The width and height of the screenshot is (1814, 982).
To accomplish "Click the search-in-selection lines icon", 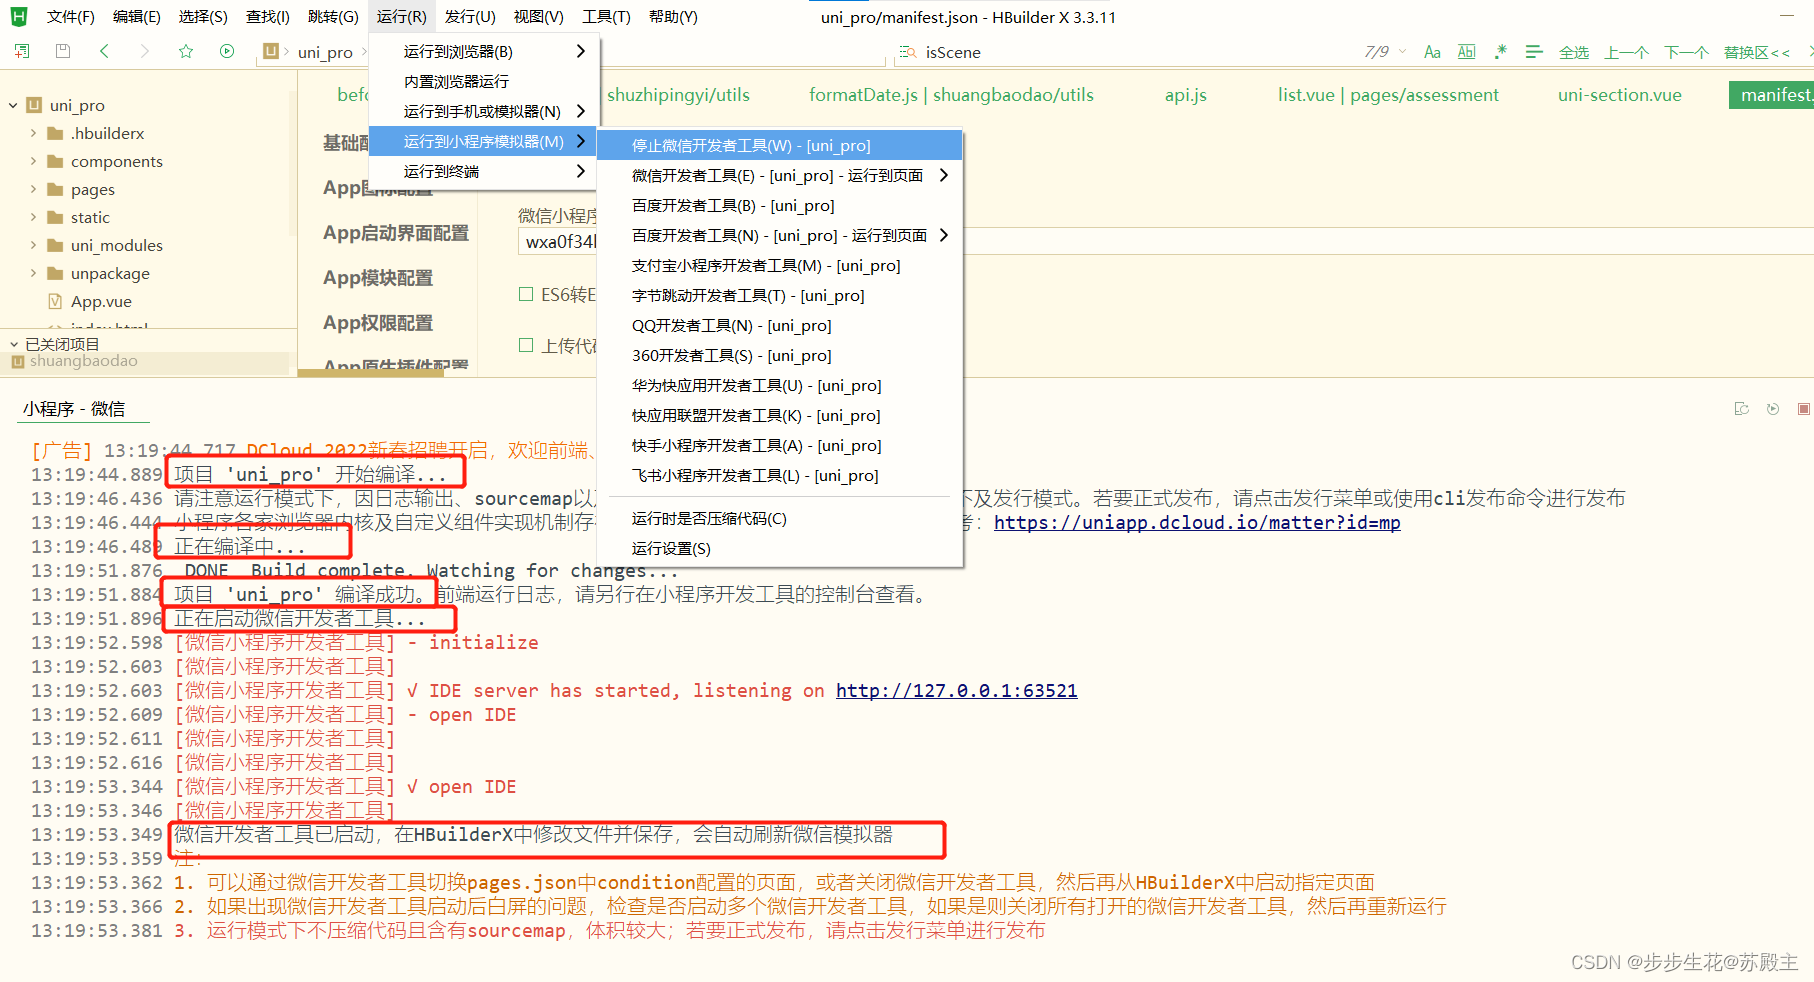I will [x=1534, y=52].
